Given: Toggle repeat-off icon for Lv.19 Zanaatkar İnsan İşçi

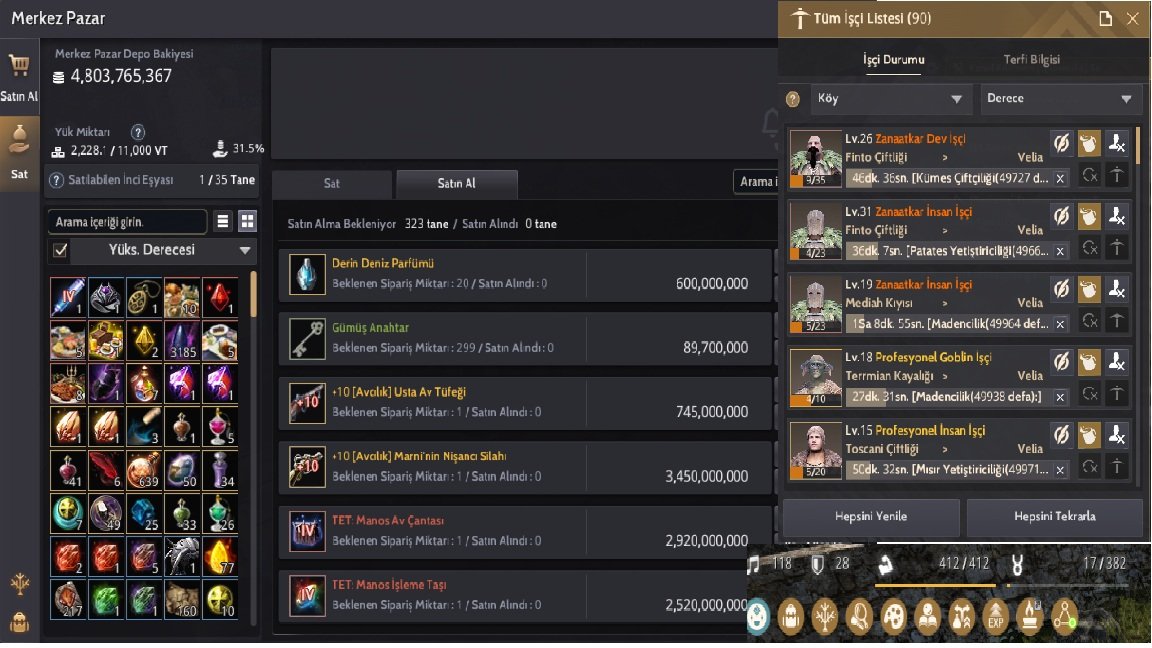Looking at the screenshot, I should (x=1061, y=289).
